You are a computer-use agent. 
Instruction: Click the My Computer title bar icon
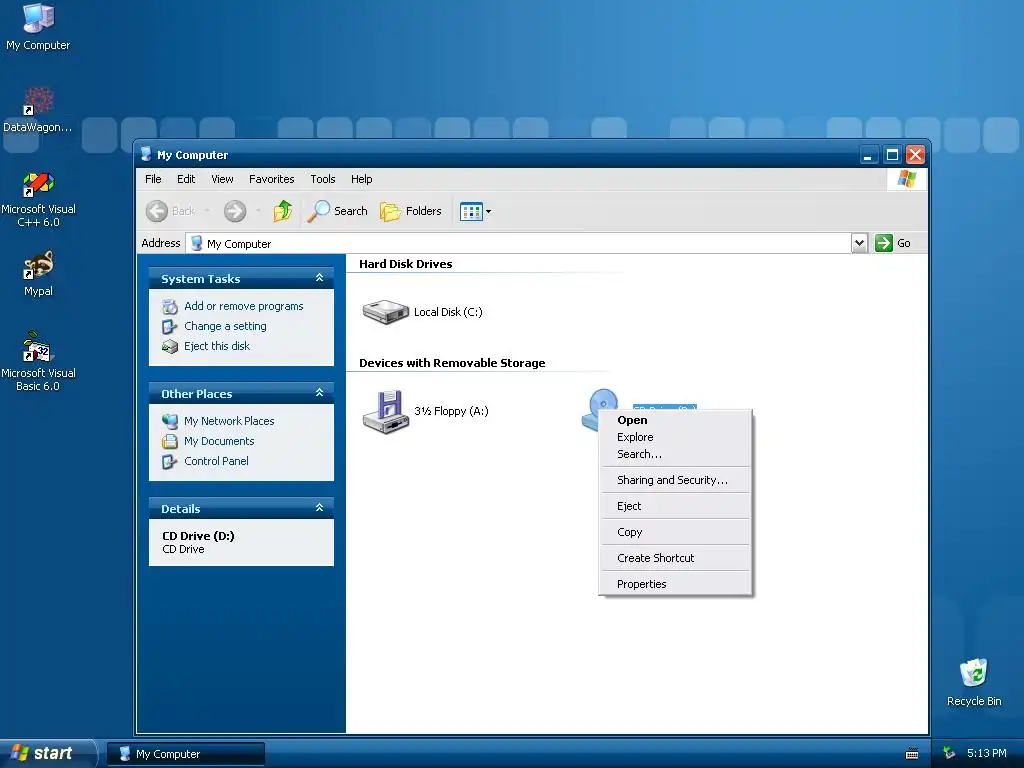point(146,155)
